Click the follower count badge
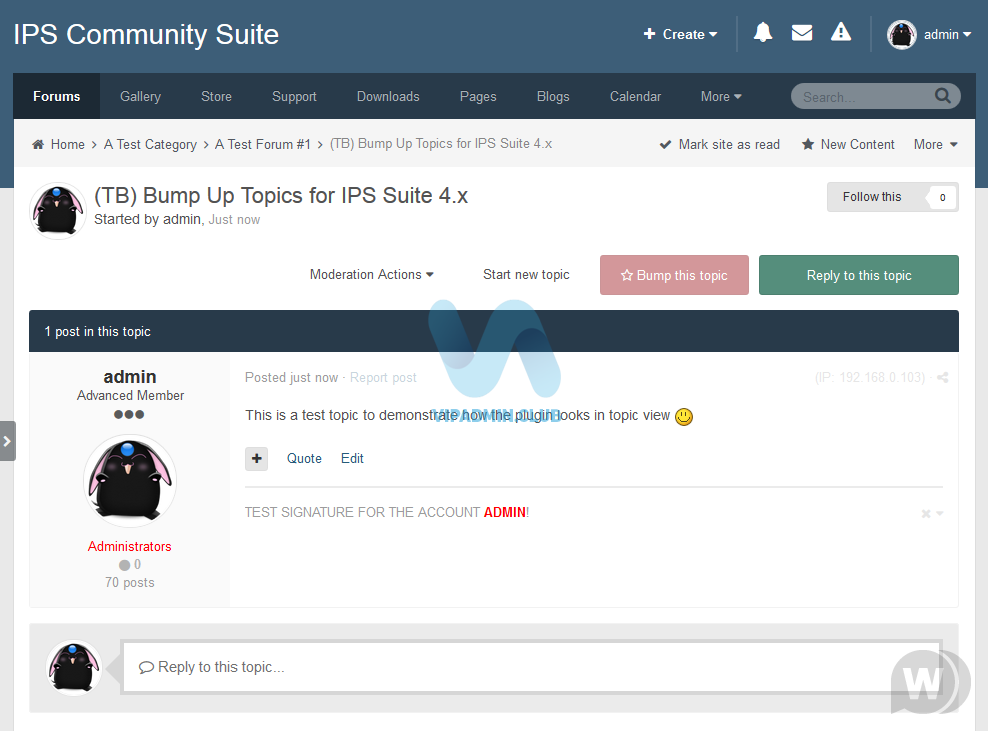The image size is (988, 731). [x=942, y=197]
